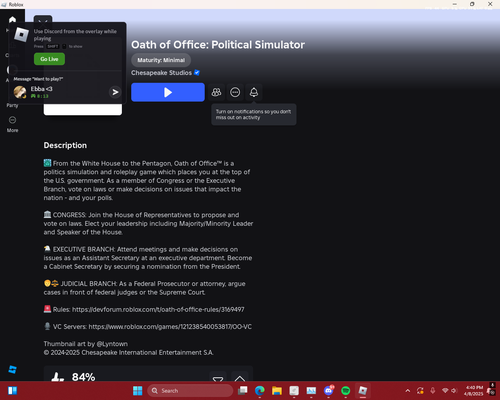Click the Maturity: Minimal label
This screenshot has width=500, height=400.
161,60
